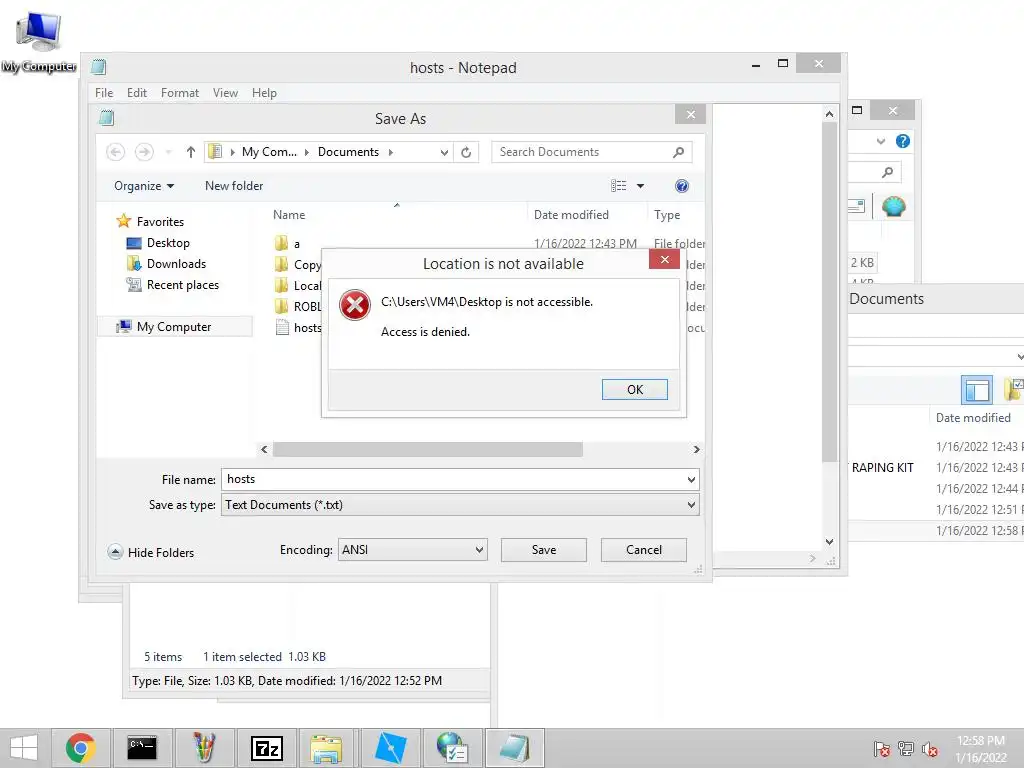Open the Format menu in Notepad
Image resolution: width=1024 pixels, height=768 pixels.
[x=180, y=93]
